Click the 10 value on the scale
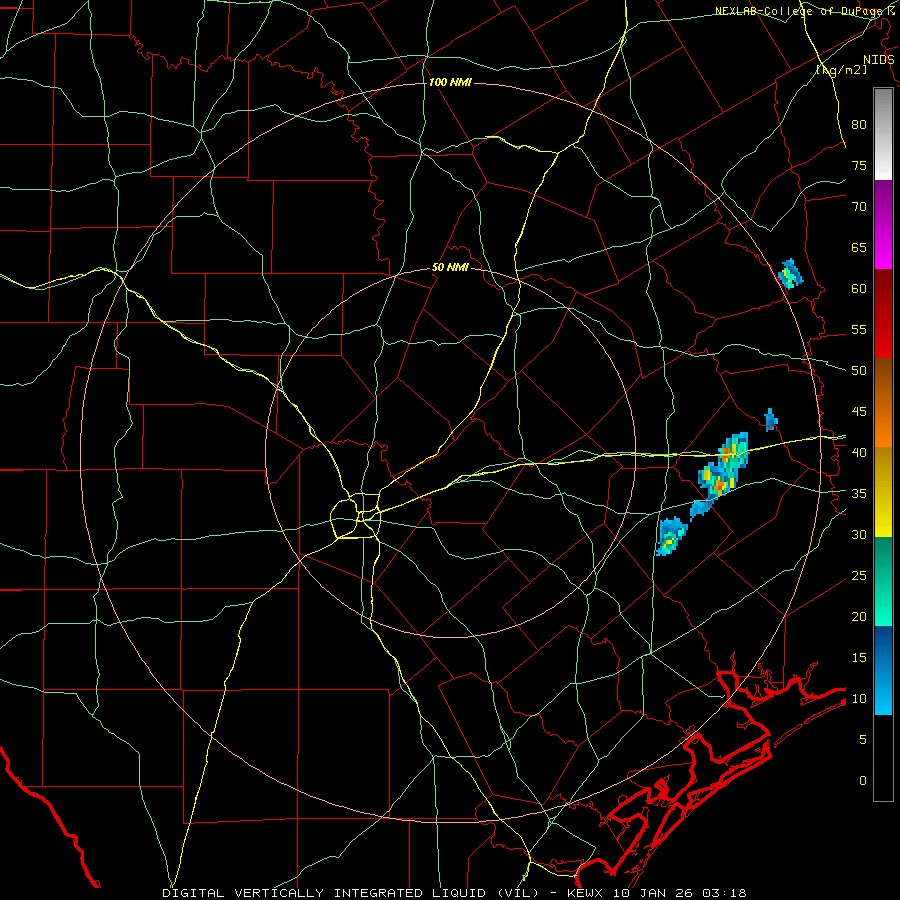 859,699
